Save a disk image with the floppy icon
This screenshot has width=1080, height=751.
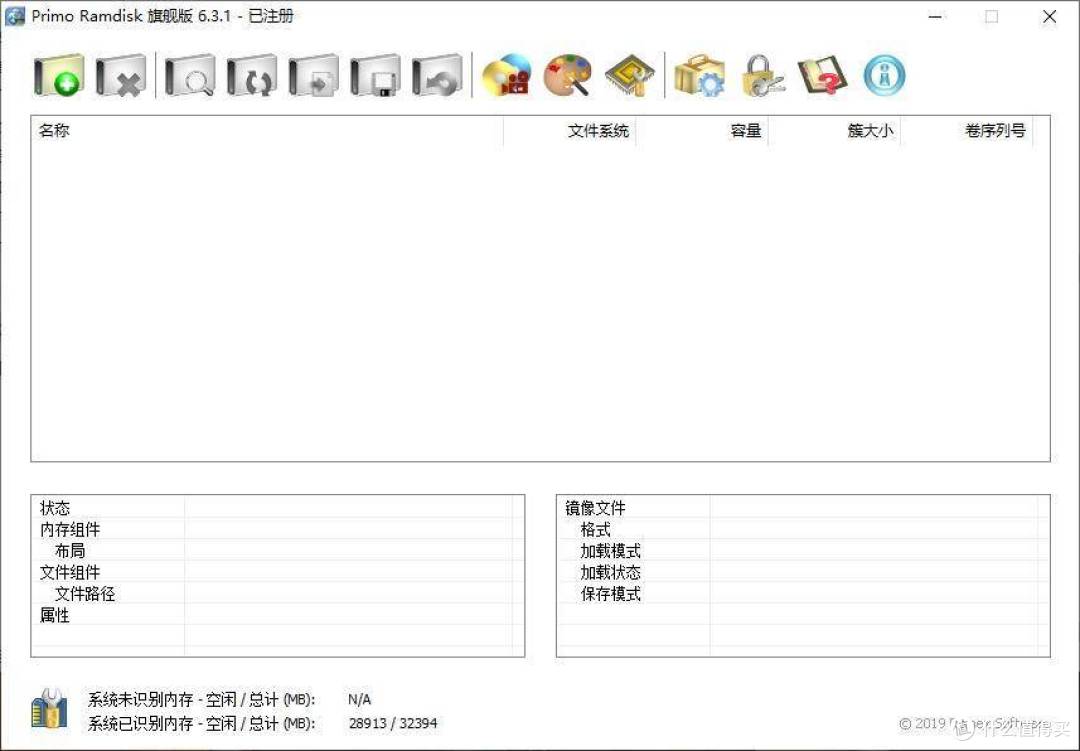pyautogui.click(x=375, y=74)
